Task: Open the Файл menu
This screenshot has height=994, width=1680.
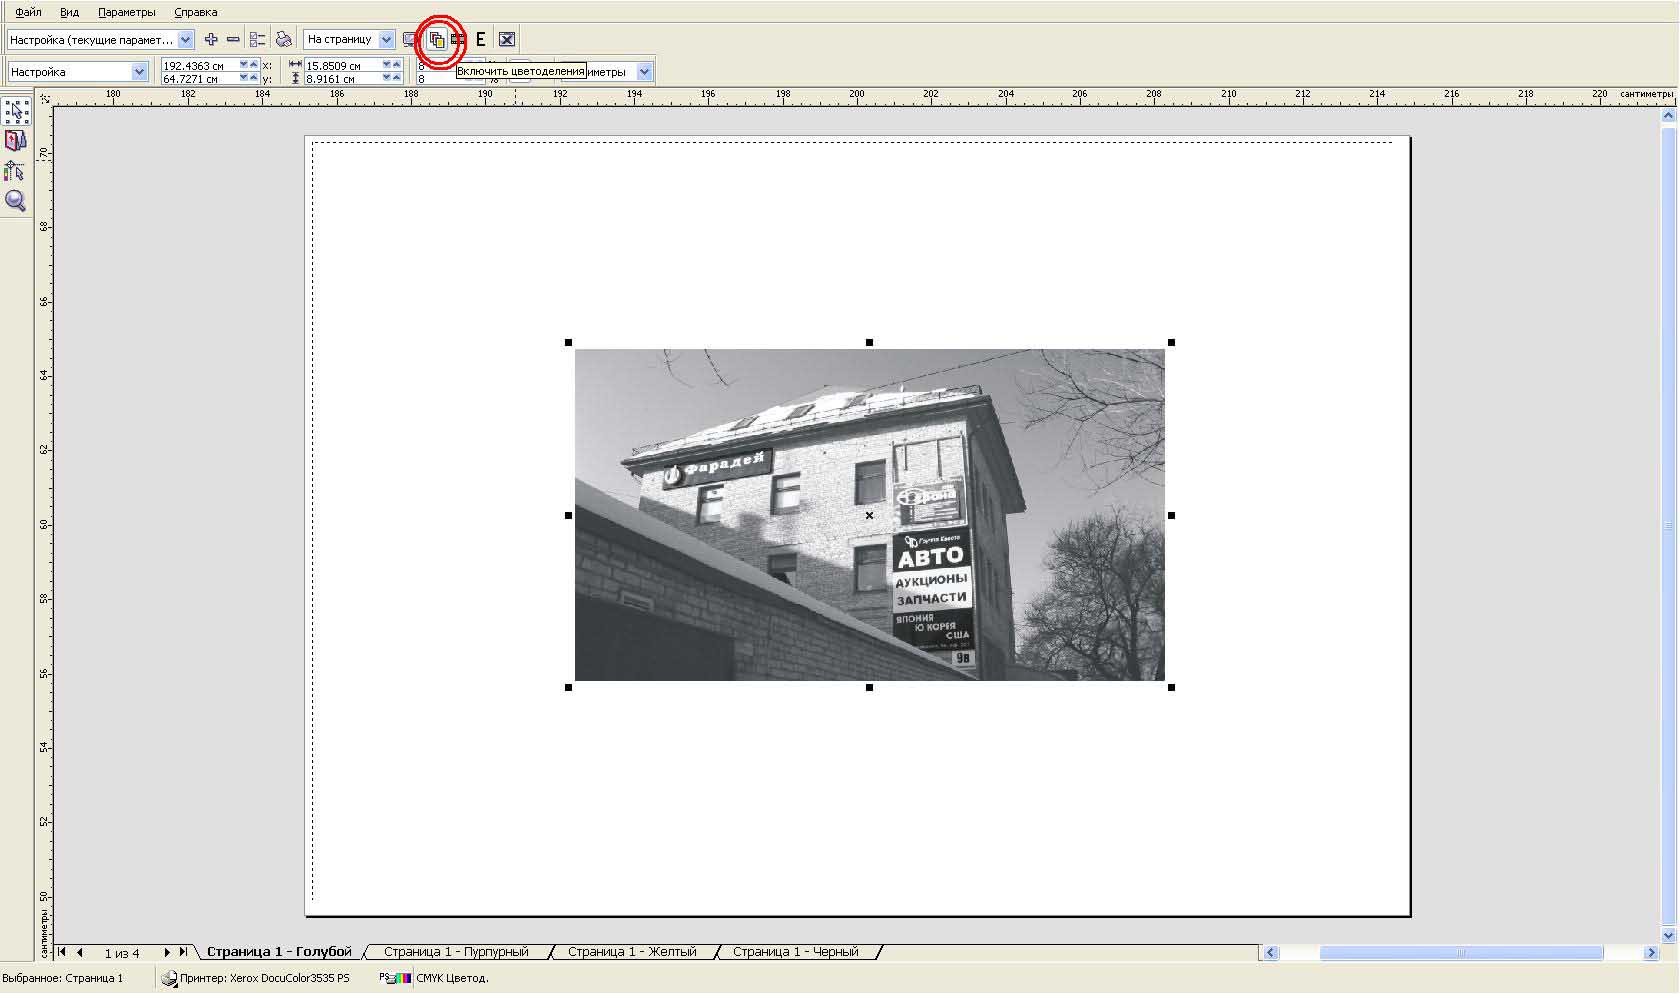Action: coord(28,12)
